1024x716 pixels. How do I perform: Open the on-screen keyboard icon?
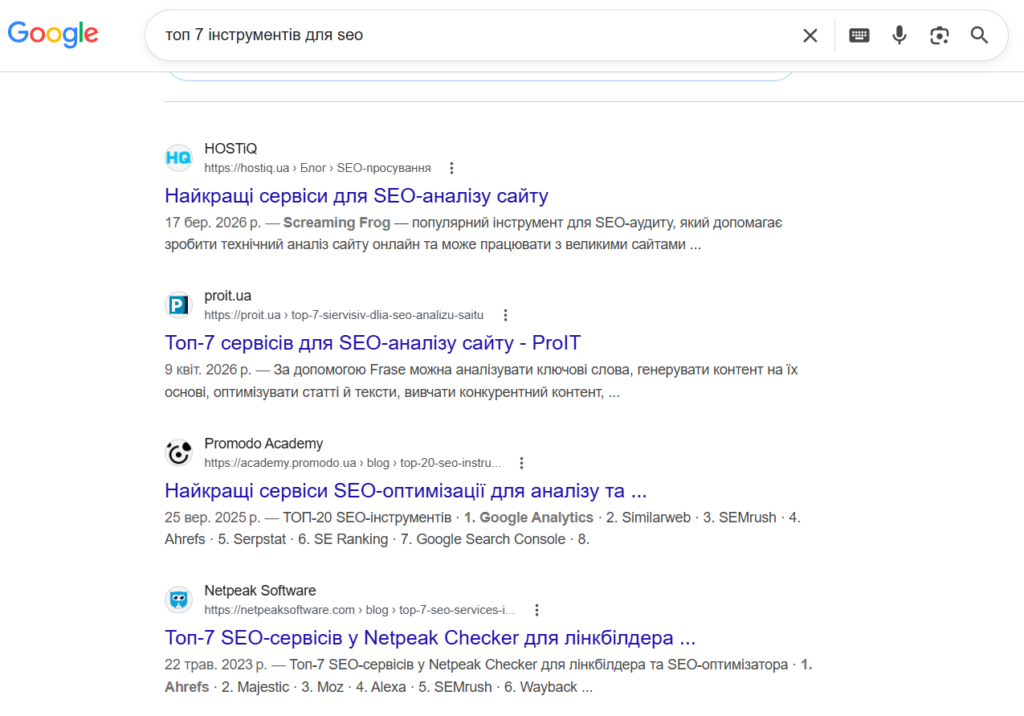[x=859, y=35]
